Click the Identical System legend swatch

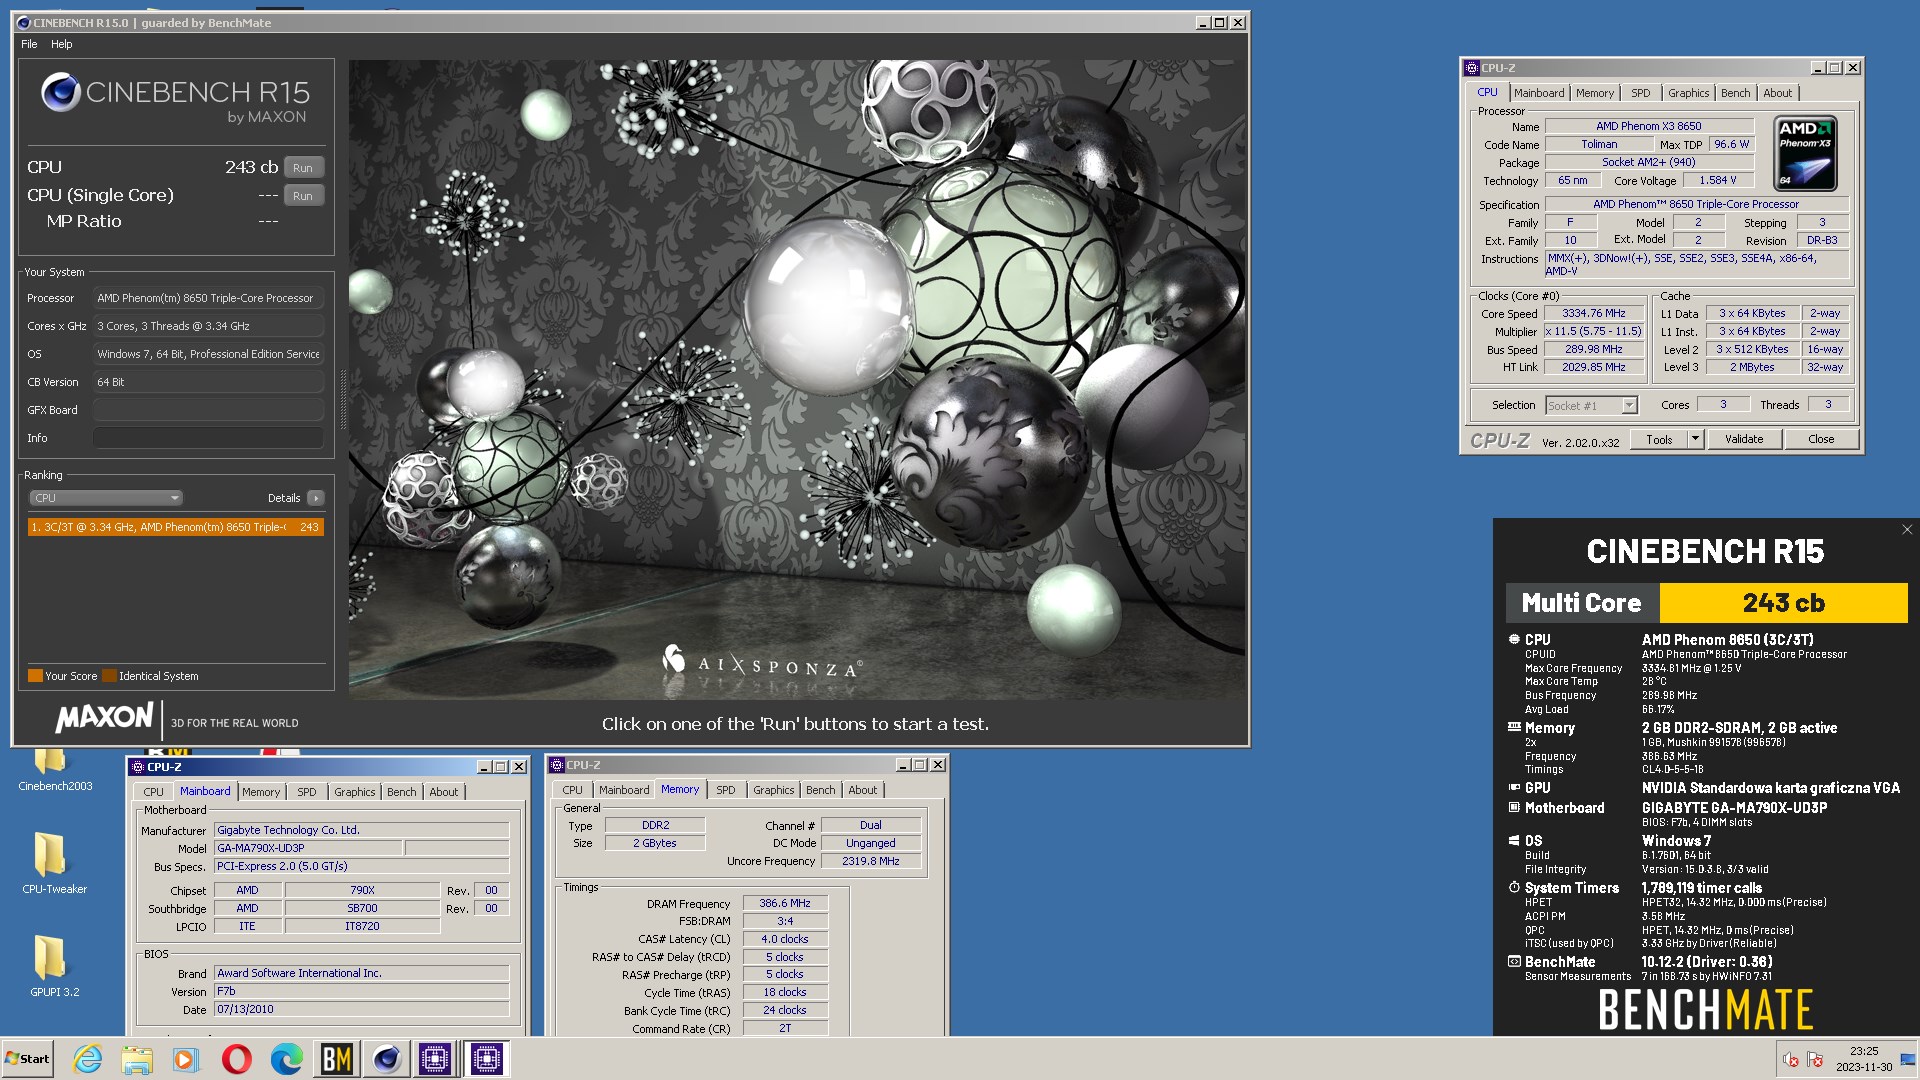point(110,676)
